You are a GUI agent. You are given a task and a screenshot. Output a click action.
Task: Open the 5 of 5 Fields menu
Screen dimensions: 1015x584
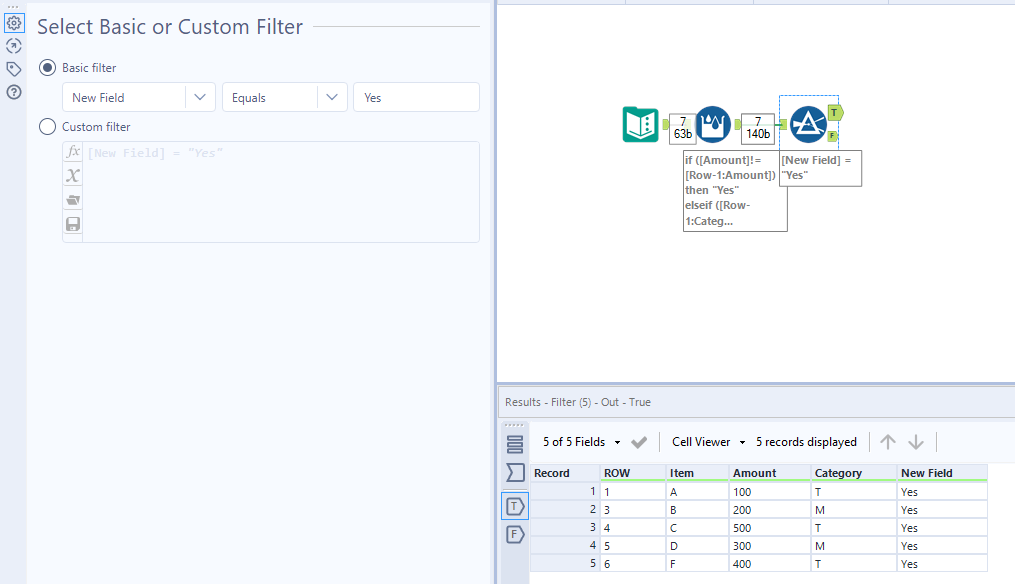point(579,441)
